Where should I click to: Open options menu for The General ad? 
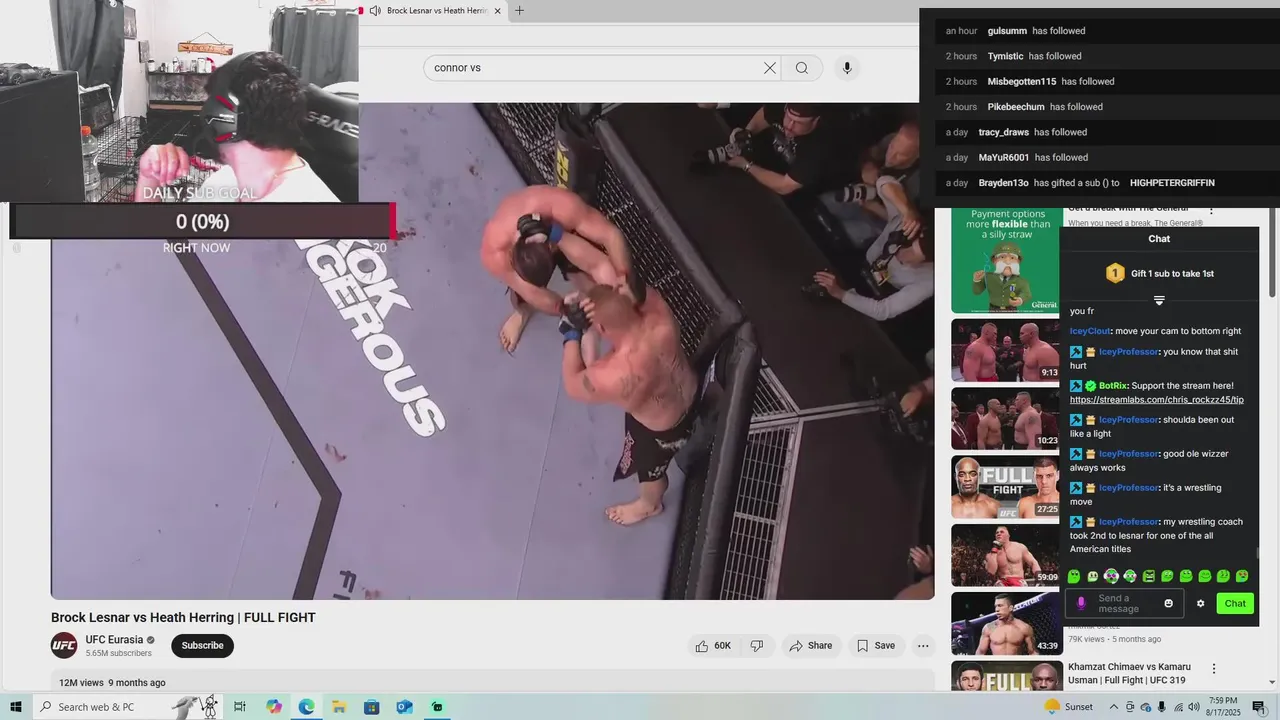[1211, 211]
